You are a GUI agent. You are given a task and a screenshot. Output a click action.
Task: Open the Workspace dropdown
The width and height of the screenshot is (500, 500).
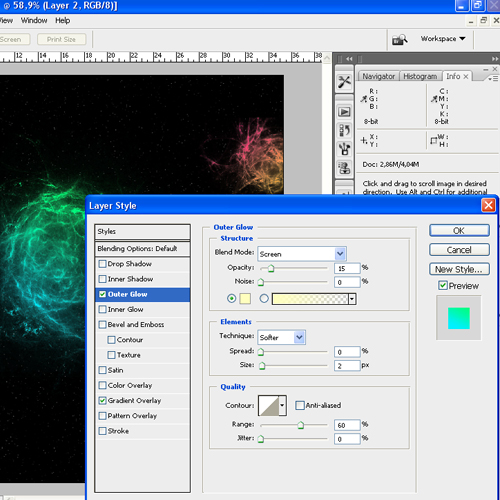[x=443, y=39]
